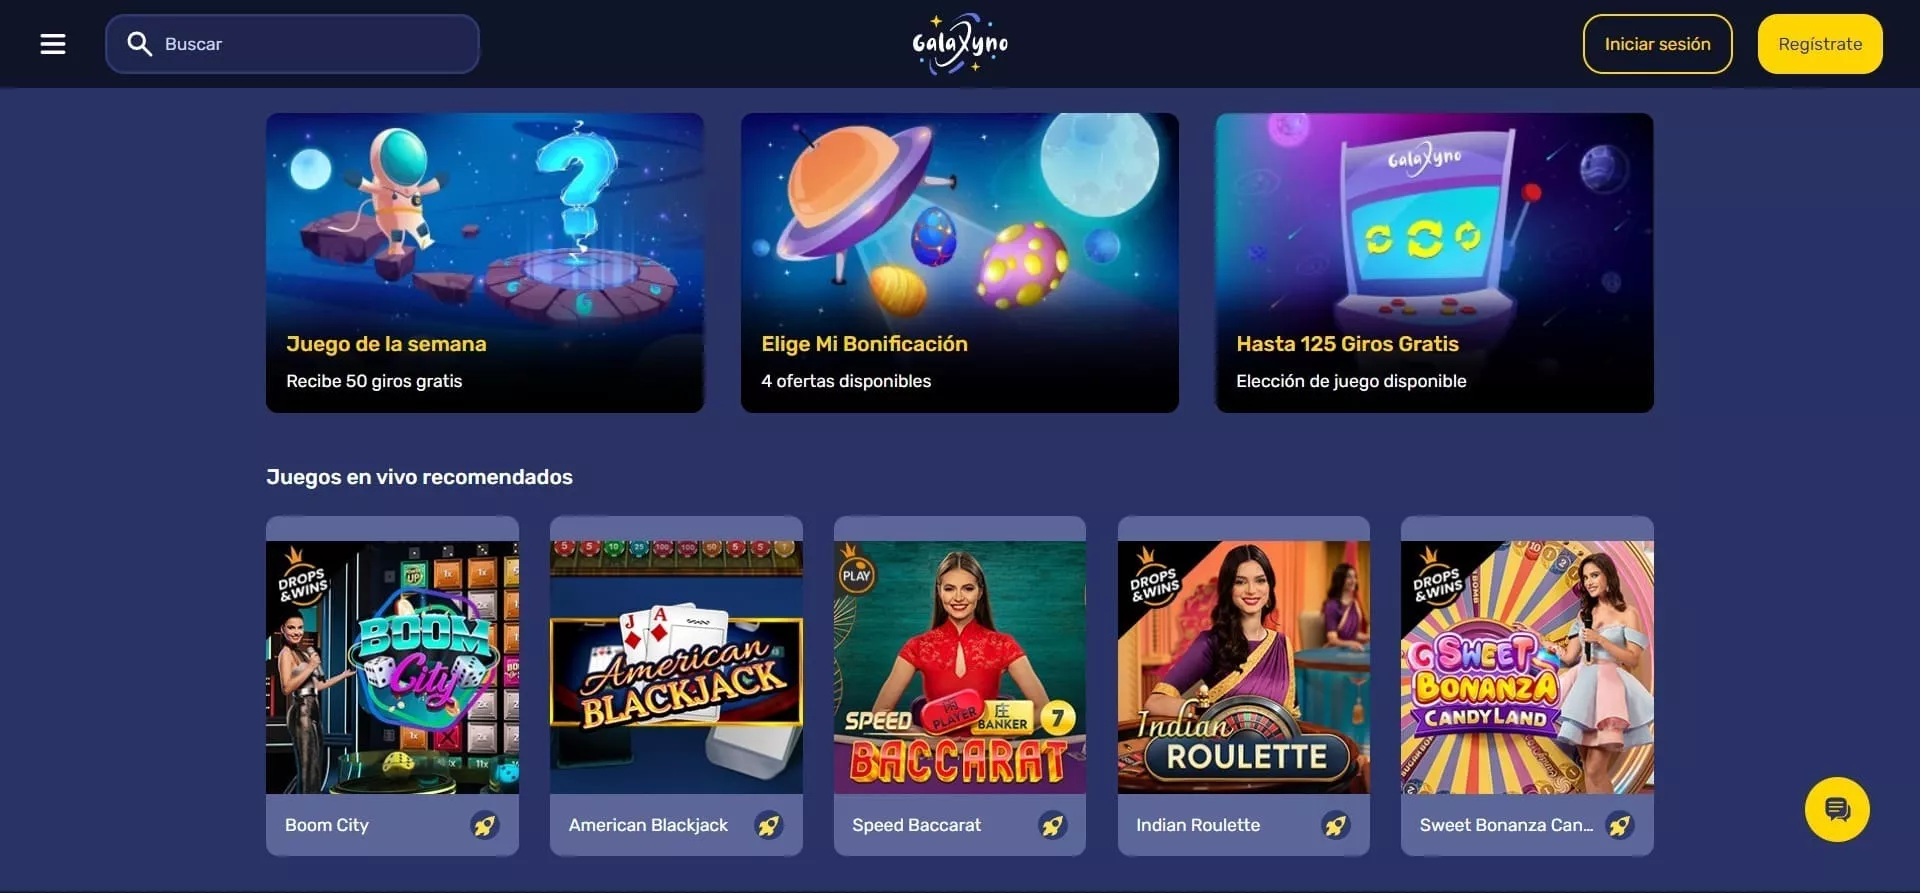Click rocket icon for Sweet Bonanza Candyland
Screen dimensions: 1920x893
[x=1620, y=825]
